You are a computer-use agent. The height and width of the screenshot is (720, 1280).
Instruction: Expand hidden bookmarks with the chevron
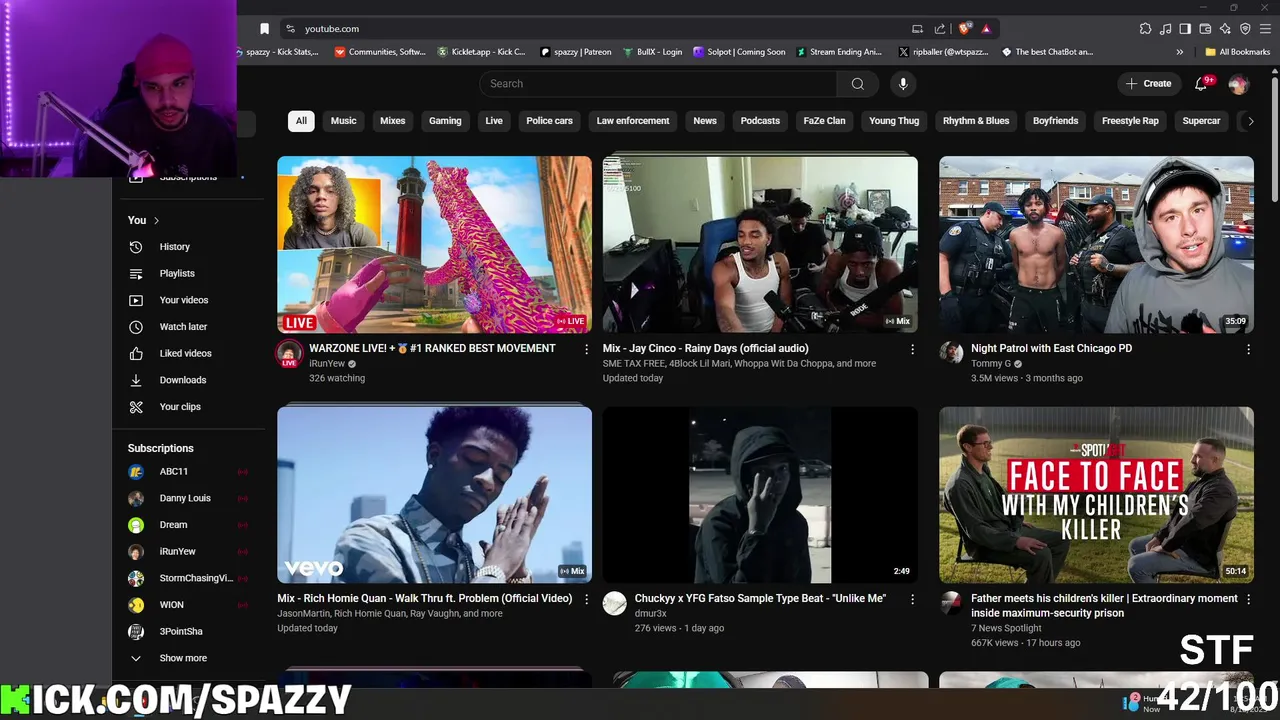click(x=1180, y=52)
